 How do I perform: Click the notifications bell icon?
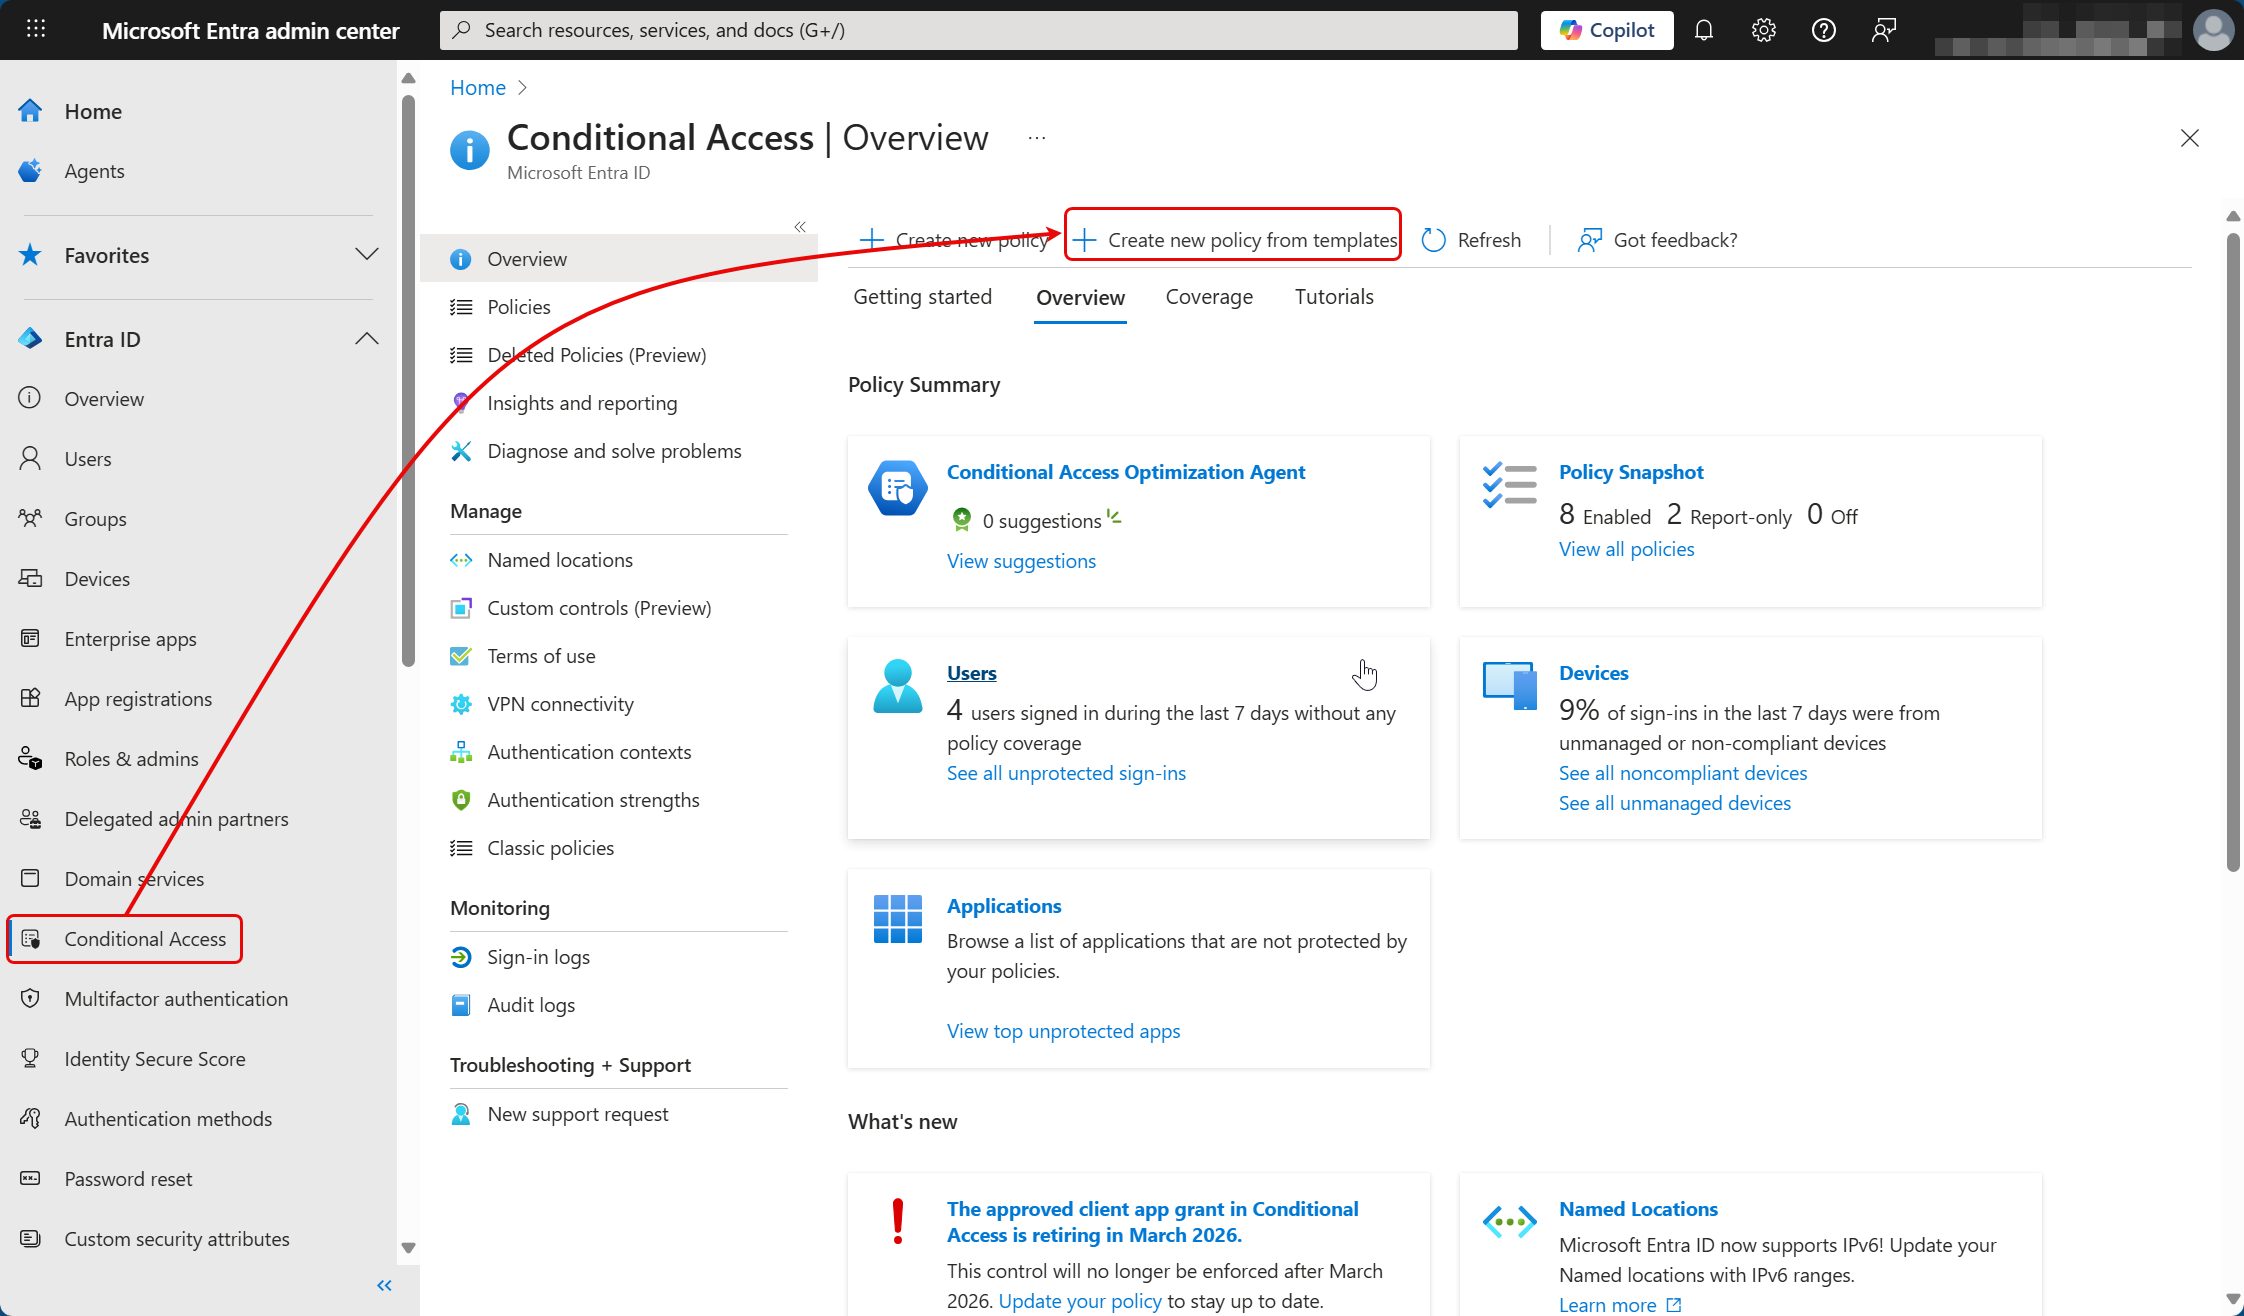pos(1704,30)
